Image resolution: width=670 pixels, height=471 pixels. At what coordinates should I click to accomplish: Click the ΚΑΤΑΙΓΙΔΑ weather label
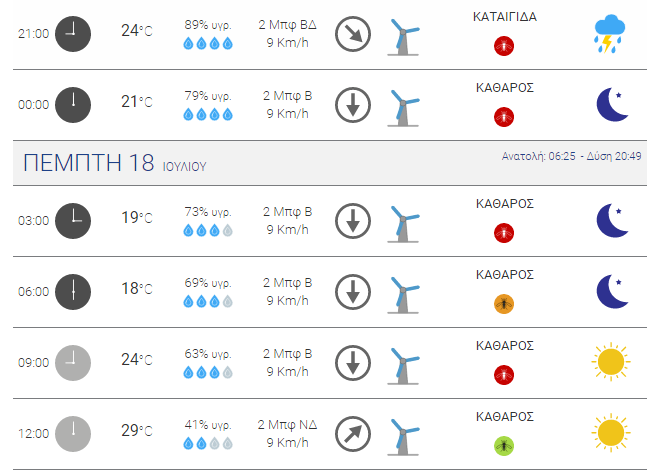[505, 17]
